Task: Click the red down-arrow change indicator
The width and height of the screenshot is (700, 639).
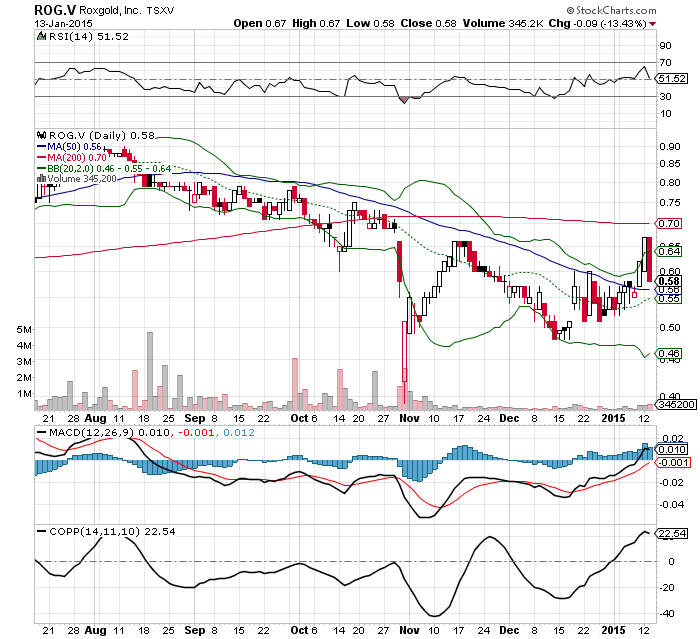Action: click(681, 23)
